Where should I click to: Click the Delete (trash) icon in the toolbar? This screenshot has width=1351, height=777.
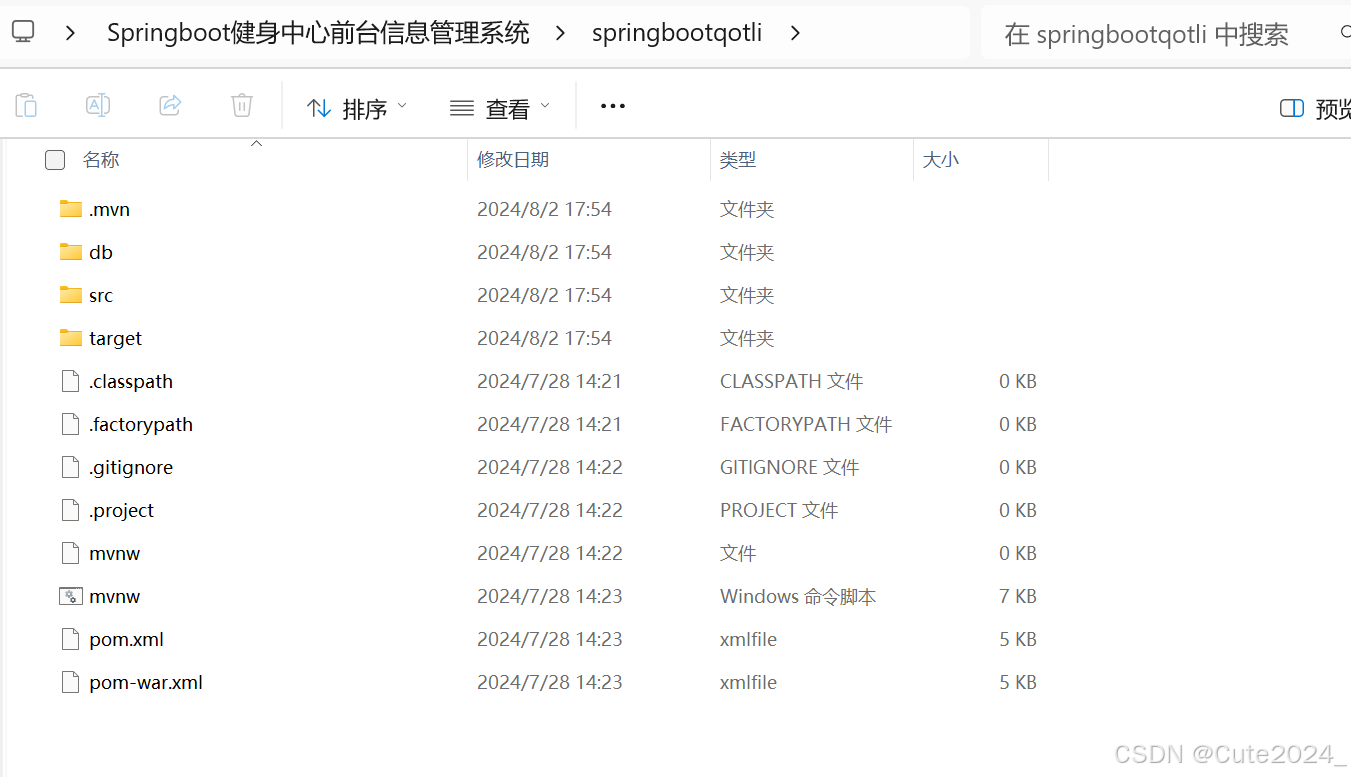point(241,105)
